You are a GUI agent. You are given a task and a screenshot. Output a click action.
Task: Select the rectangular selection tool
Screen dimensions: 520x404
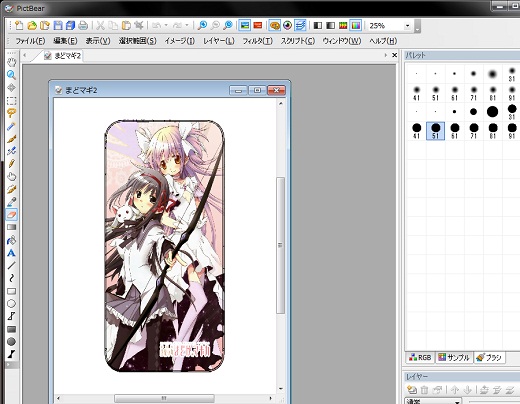pyautogui.click(x=11, y=101)
